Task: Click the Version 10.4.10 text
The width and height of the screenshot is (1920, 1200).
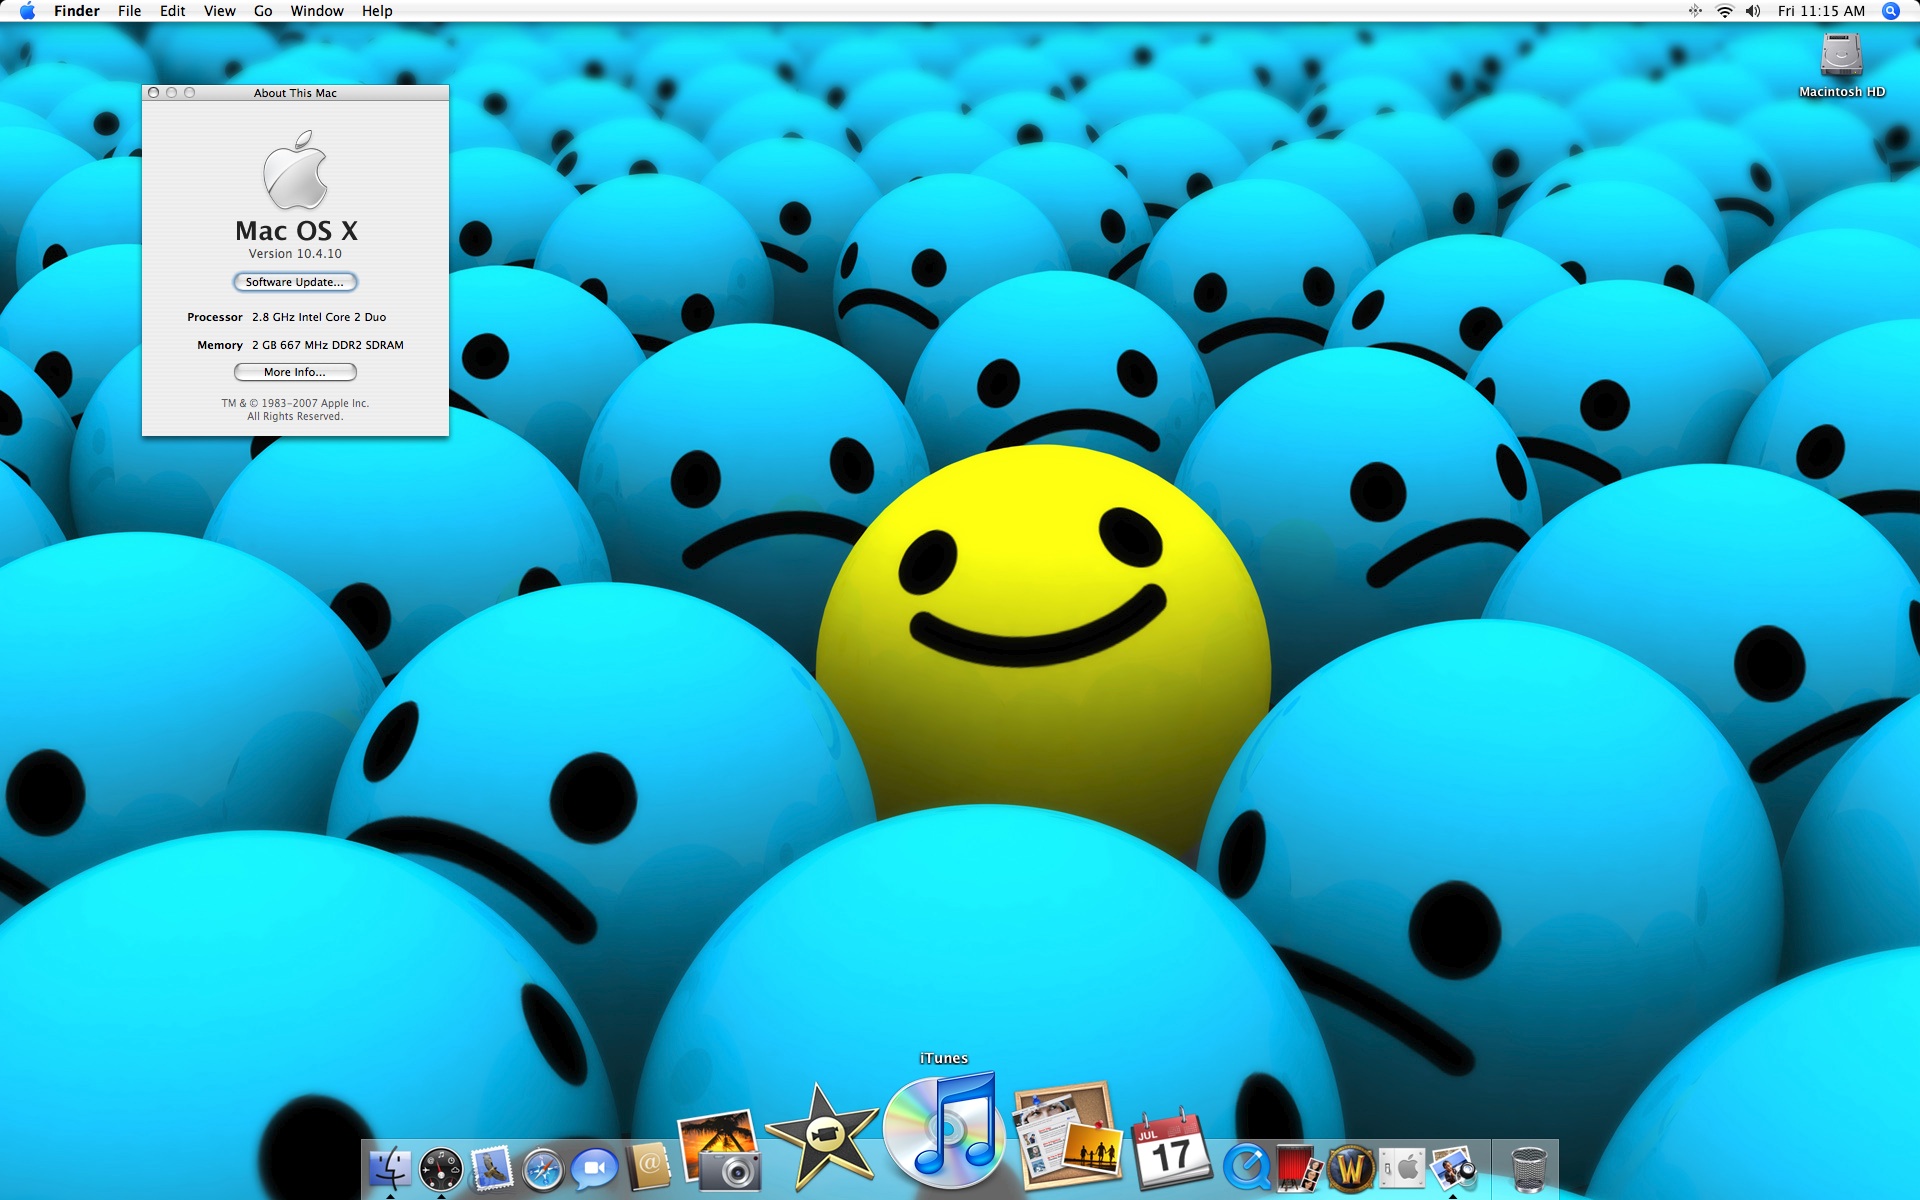Action: (x=295, y=254)
